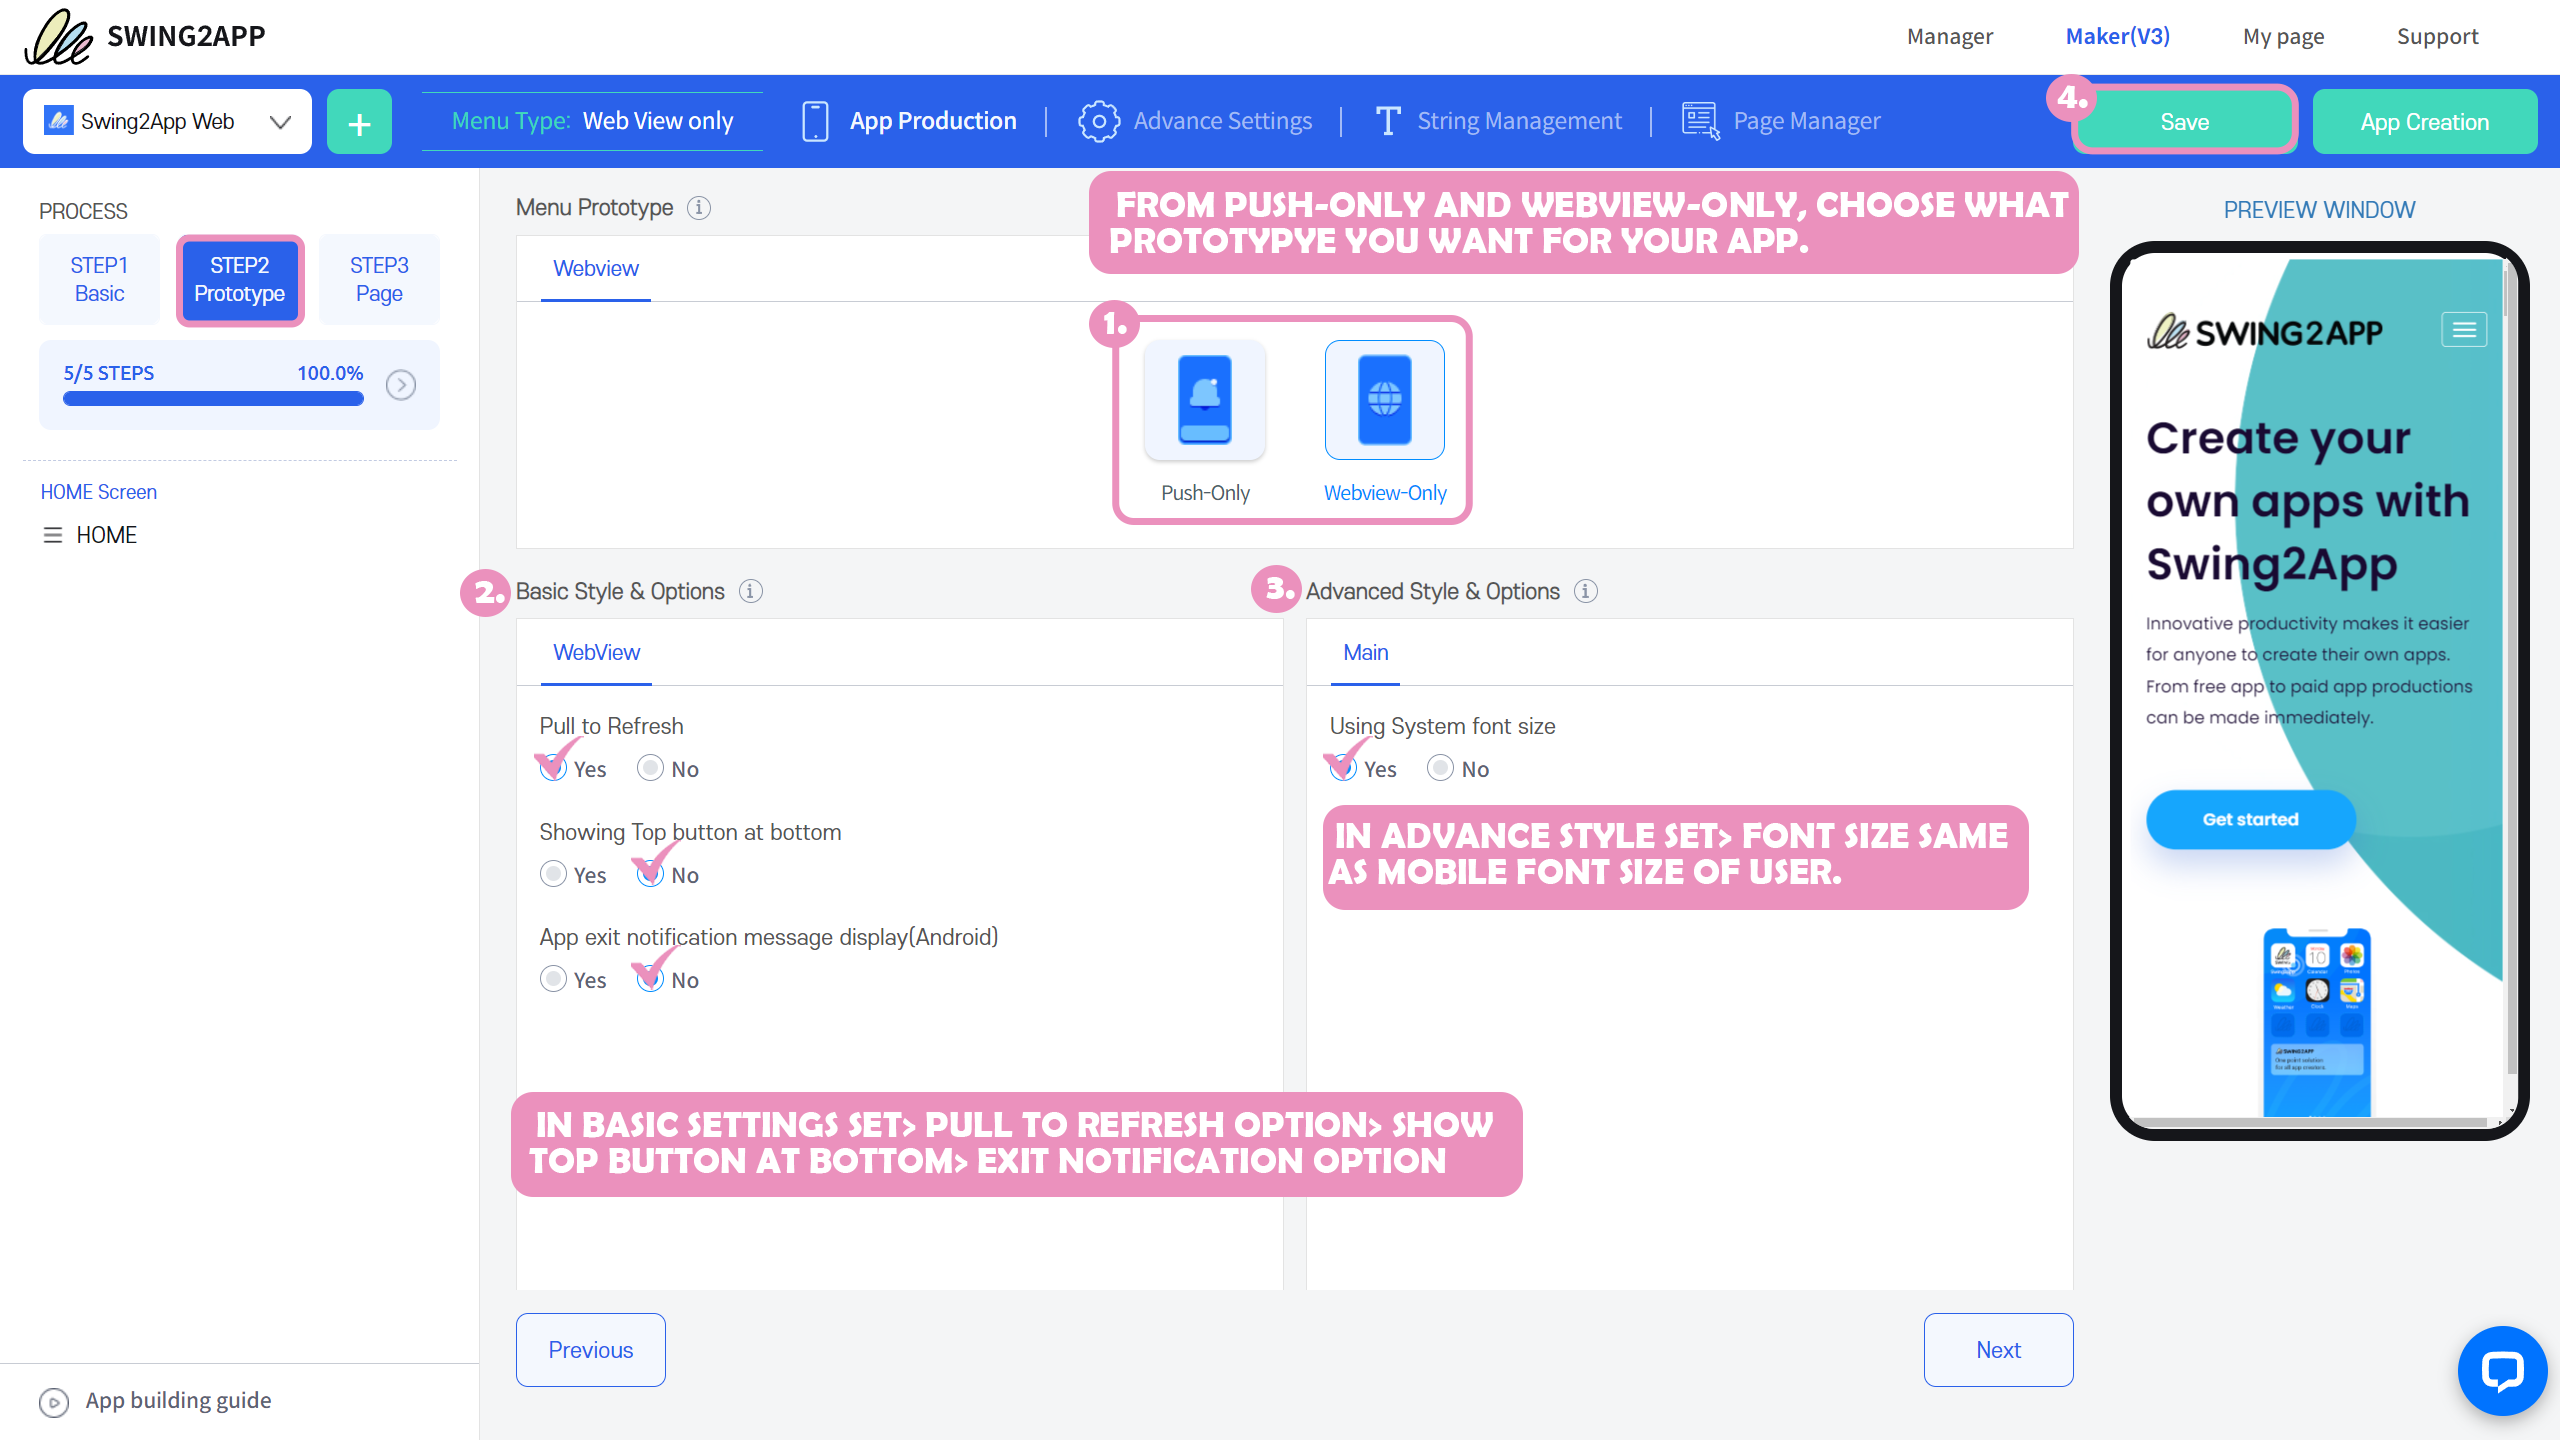Open the Manager menu

click(1950, 36)
